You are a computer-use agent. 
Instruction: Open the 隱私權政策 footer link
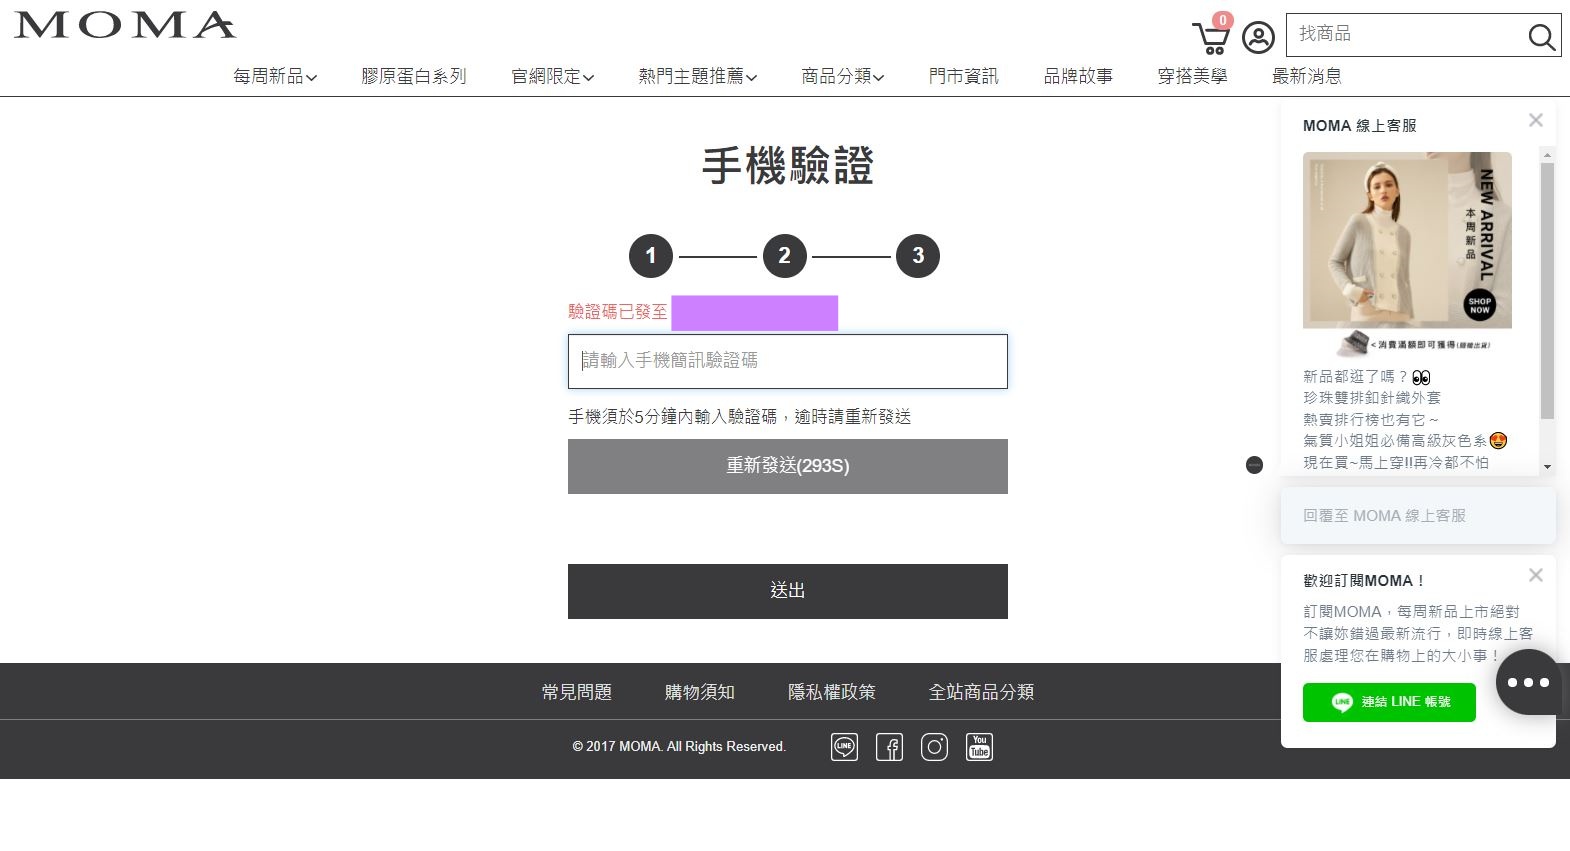coord(832,692)
